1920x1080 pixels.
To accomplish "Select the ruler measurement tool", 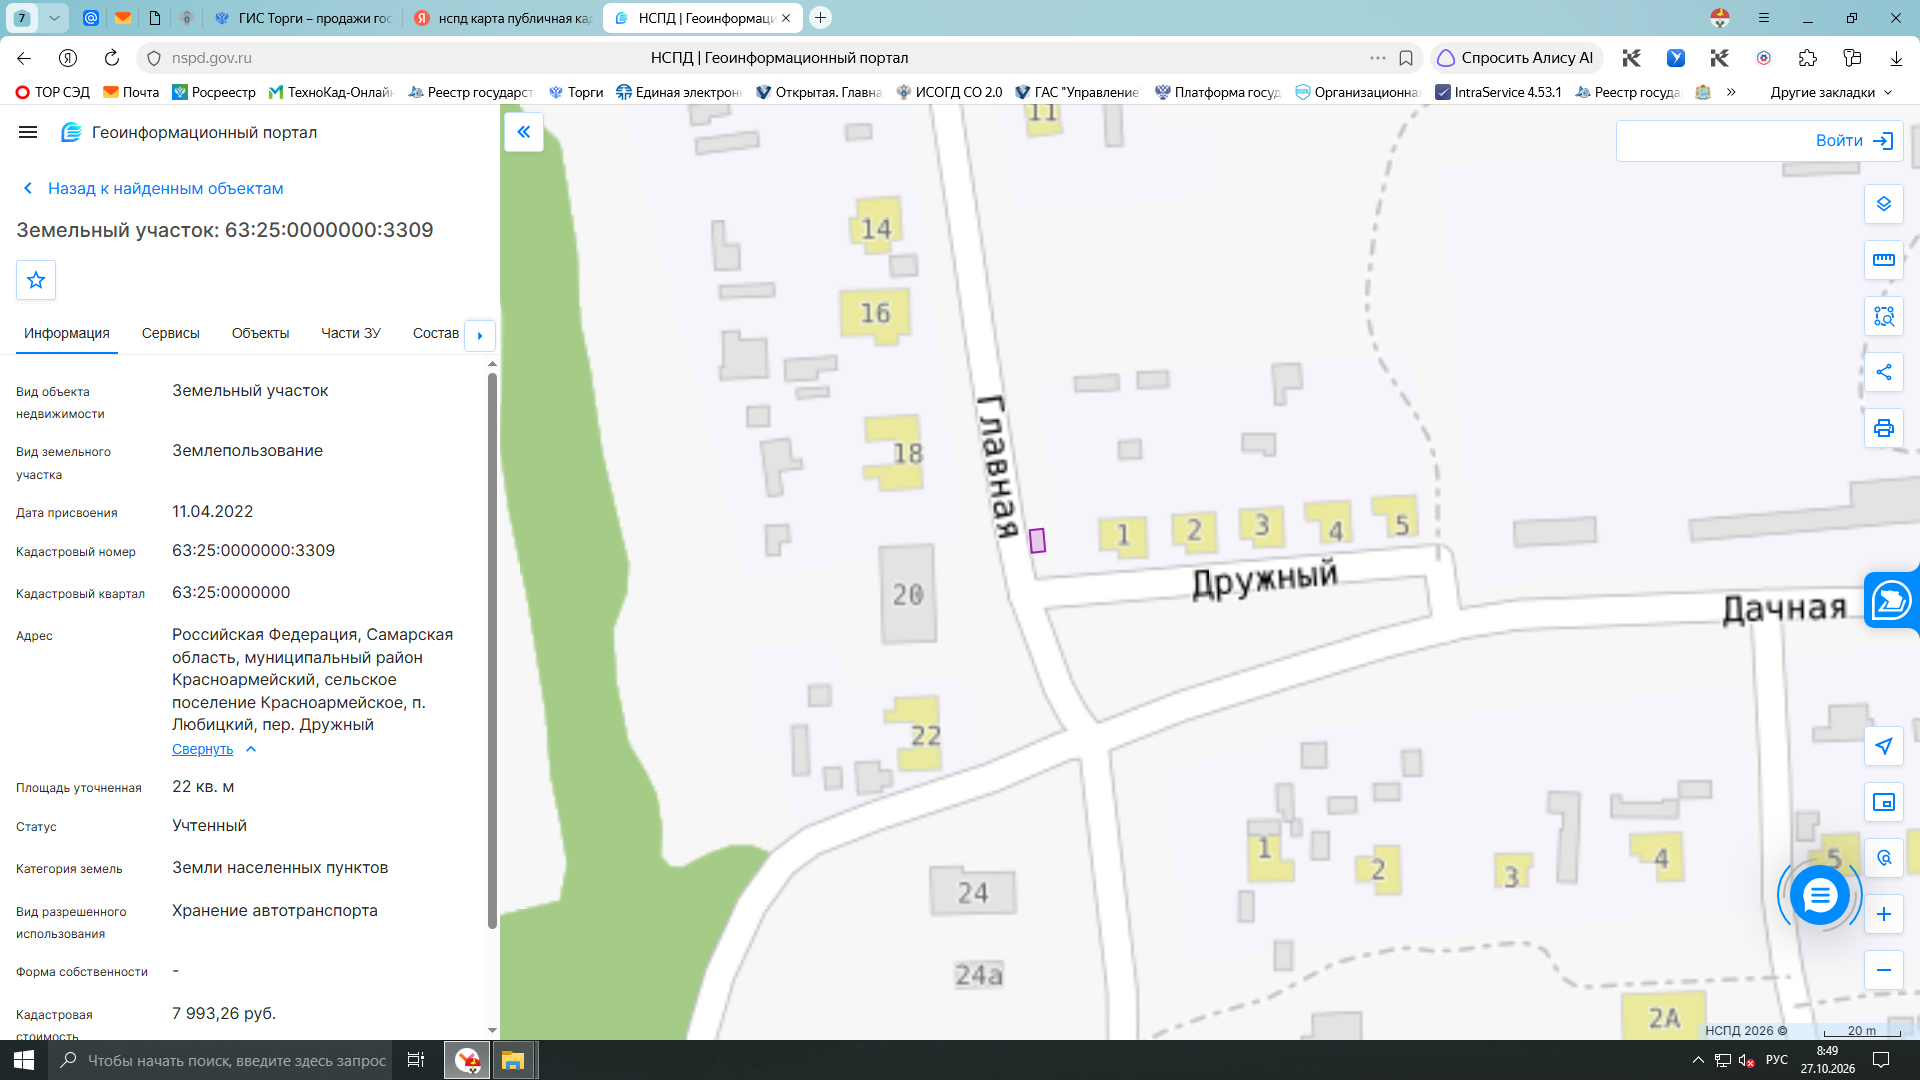I will pos(1884,260).
